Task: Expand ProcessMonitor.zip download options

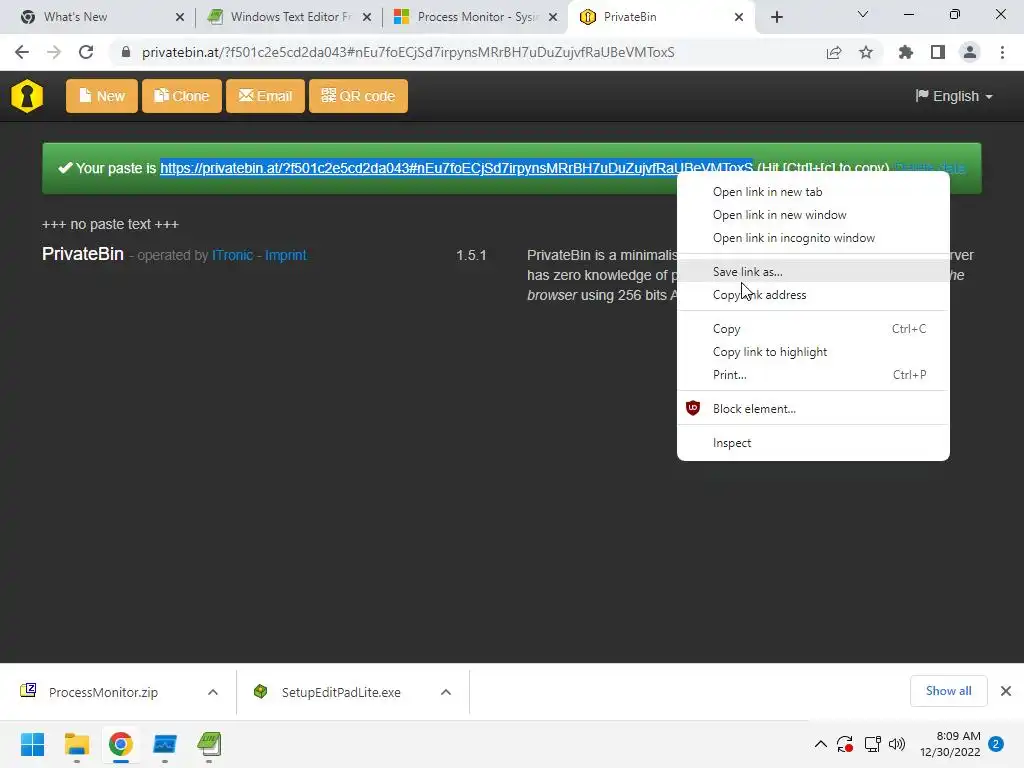Action: click(x=213, y=692)
